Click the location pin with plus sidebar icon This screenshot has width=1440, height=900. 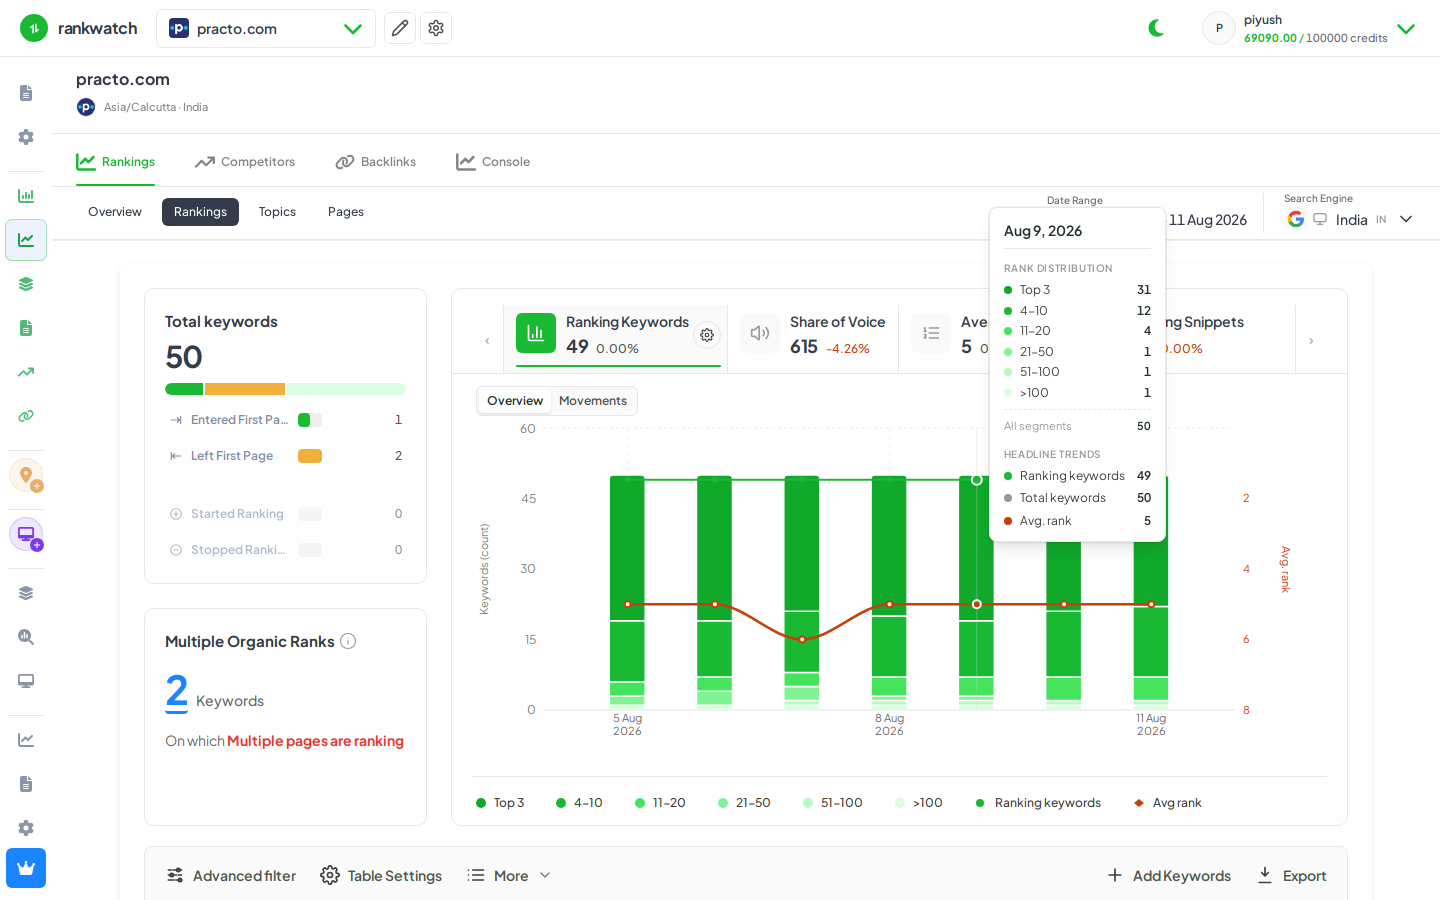click(x=26, y=475)
